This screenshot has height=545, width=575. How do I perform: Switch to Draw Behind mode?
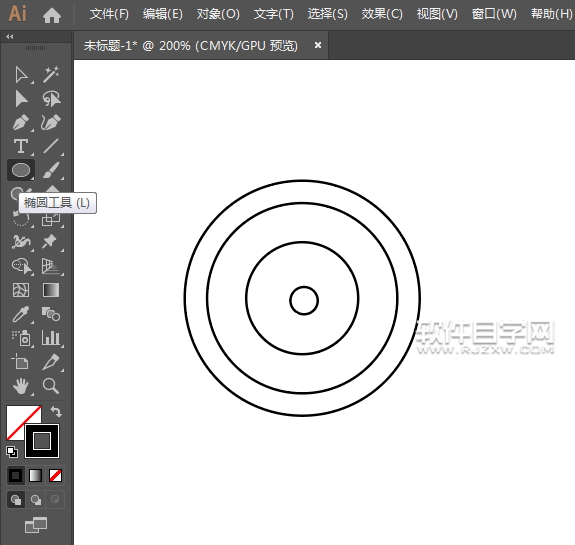[36, 500]
